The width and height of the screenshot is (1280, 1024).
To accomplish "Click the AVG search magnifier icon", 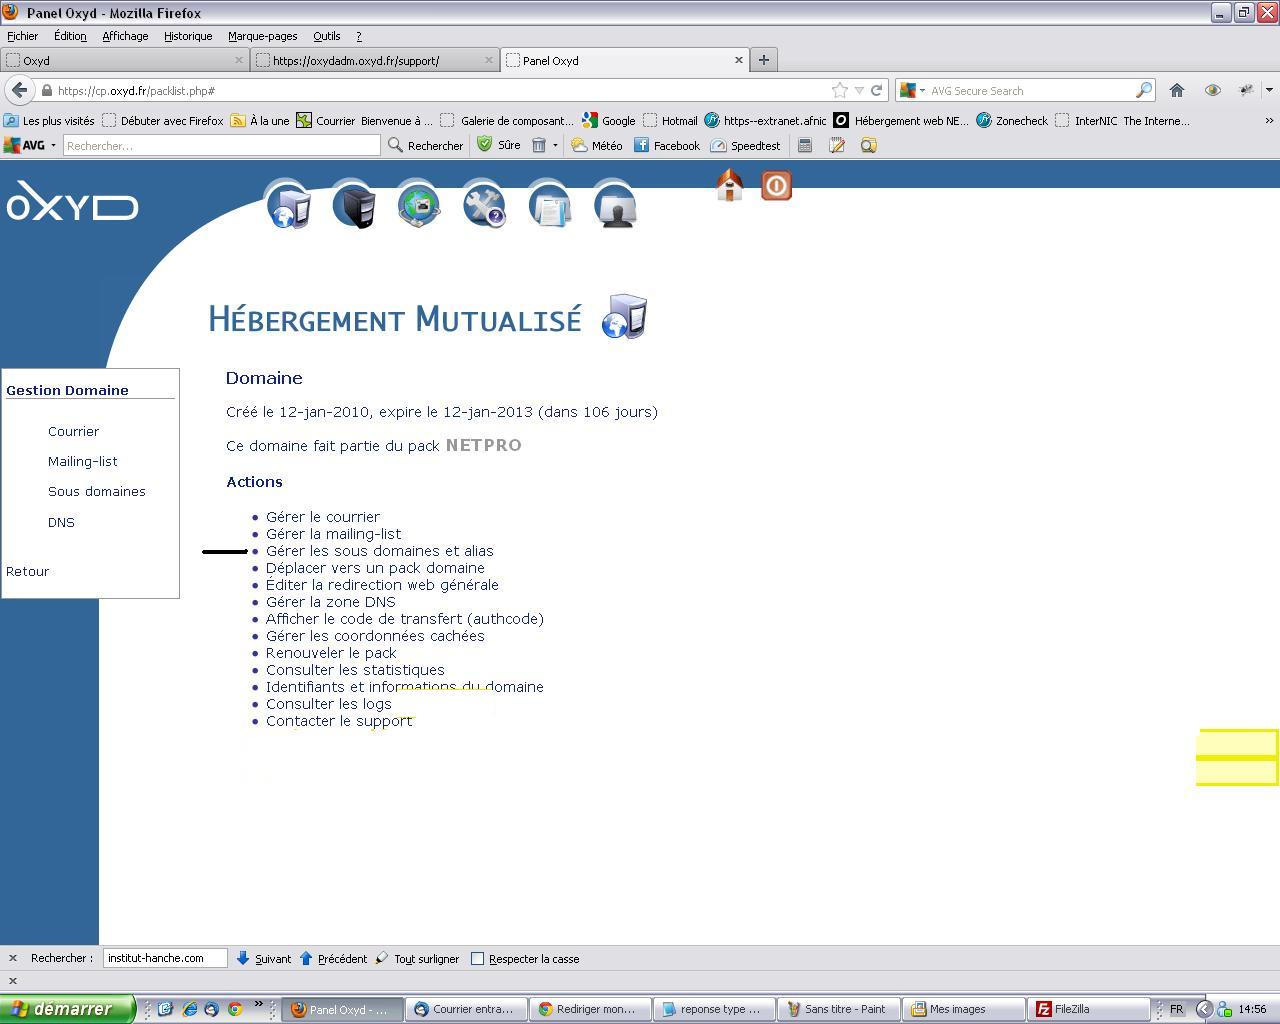I will click(x=1143, y=90).
